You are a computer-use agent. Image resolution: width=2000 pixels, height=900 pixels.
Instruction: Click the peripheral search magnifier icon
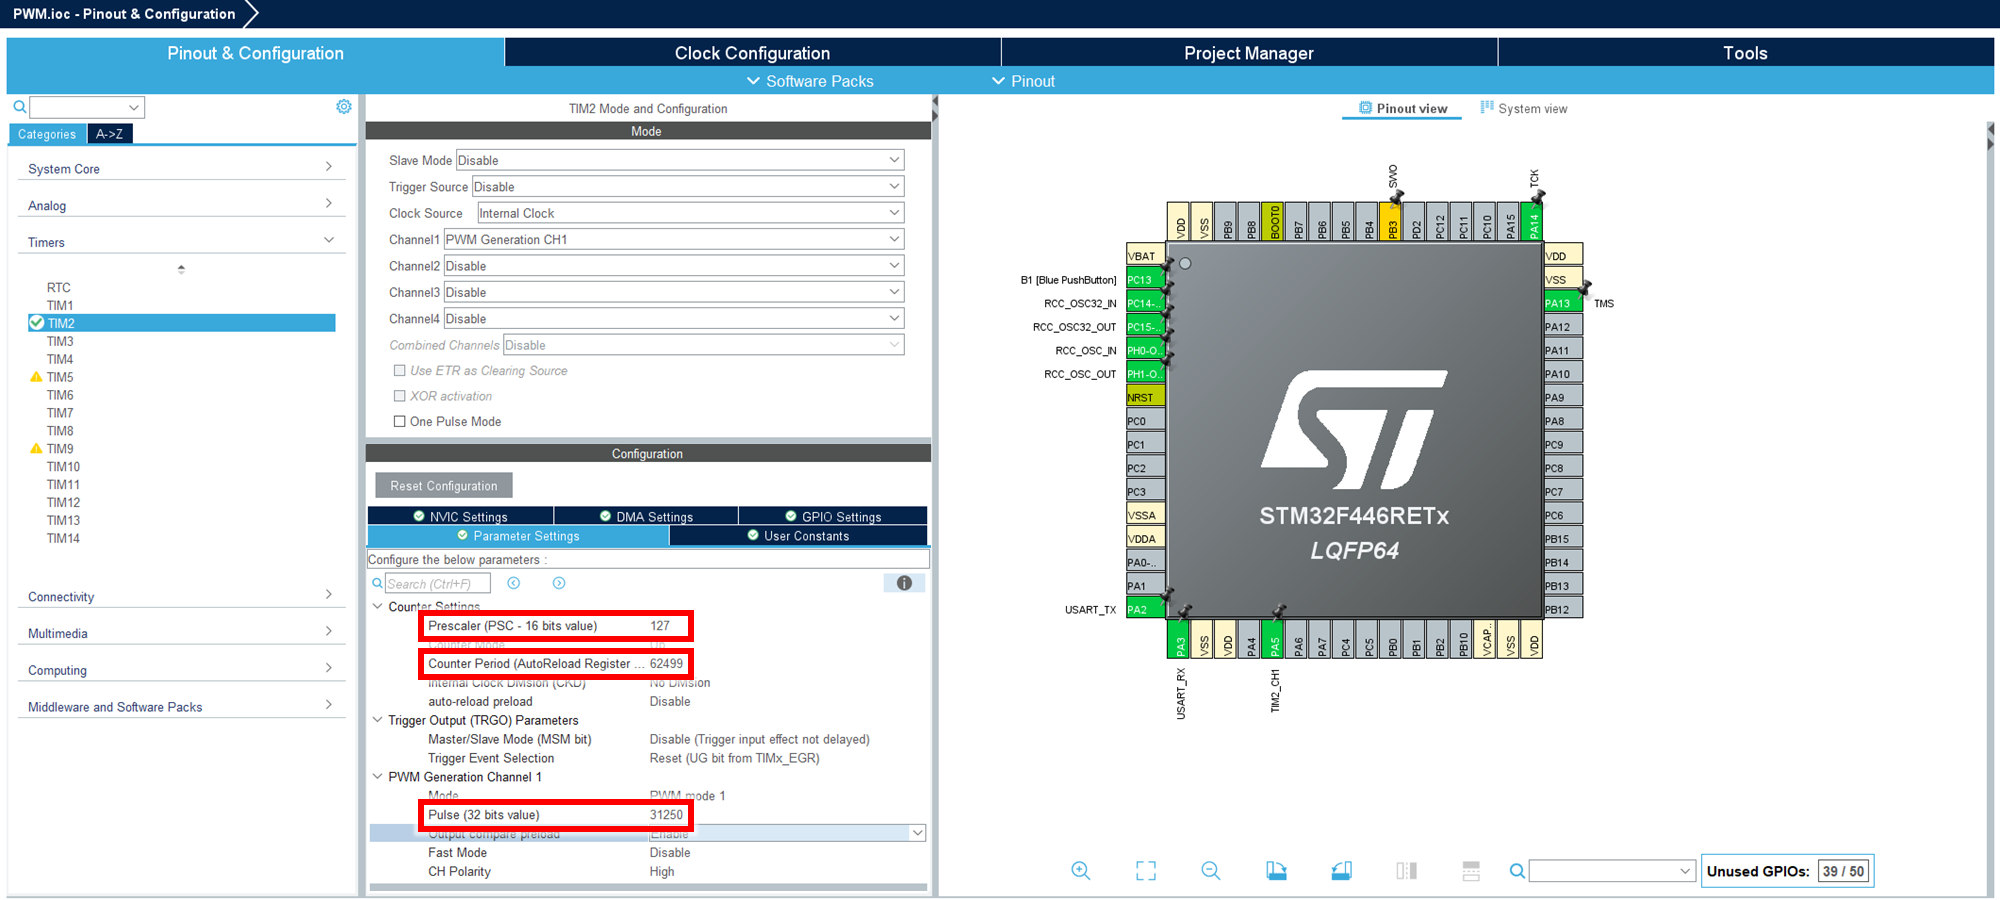point(19,107)
